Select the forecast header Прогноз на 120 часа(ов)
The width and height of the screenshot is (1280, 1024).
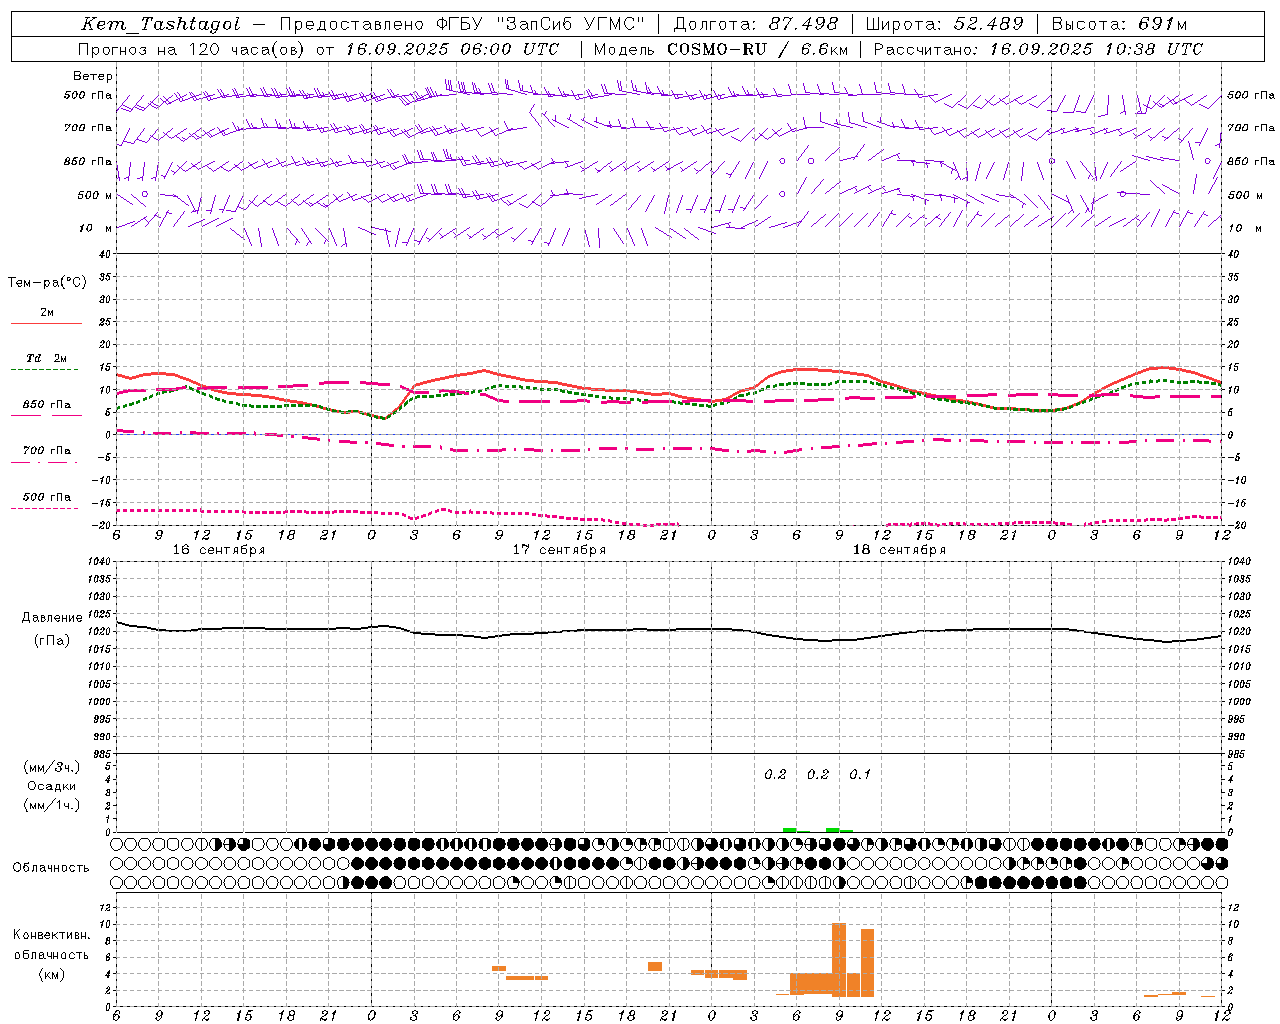tap(192, 49)
